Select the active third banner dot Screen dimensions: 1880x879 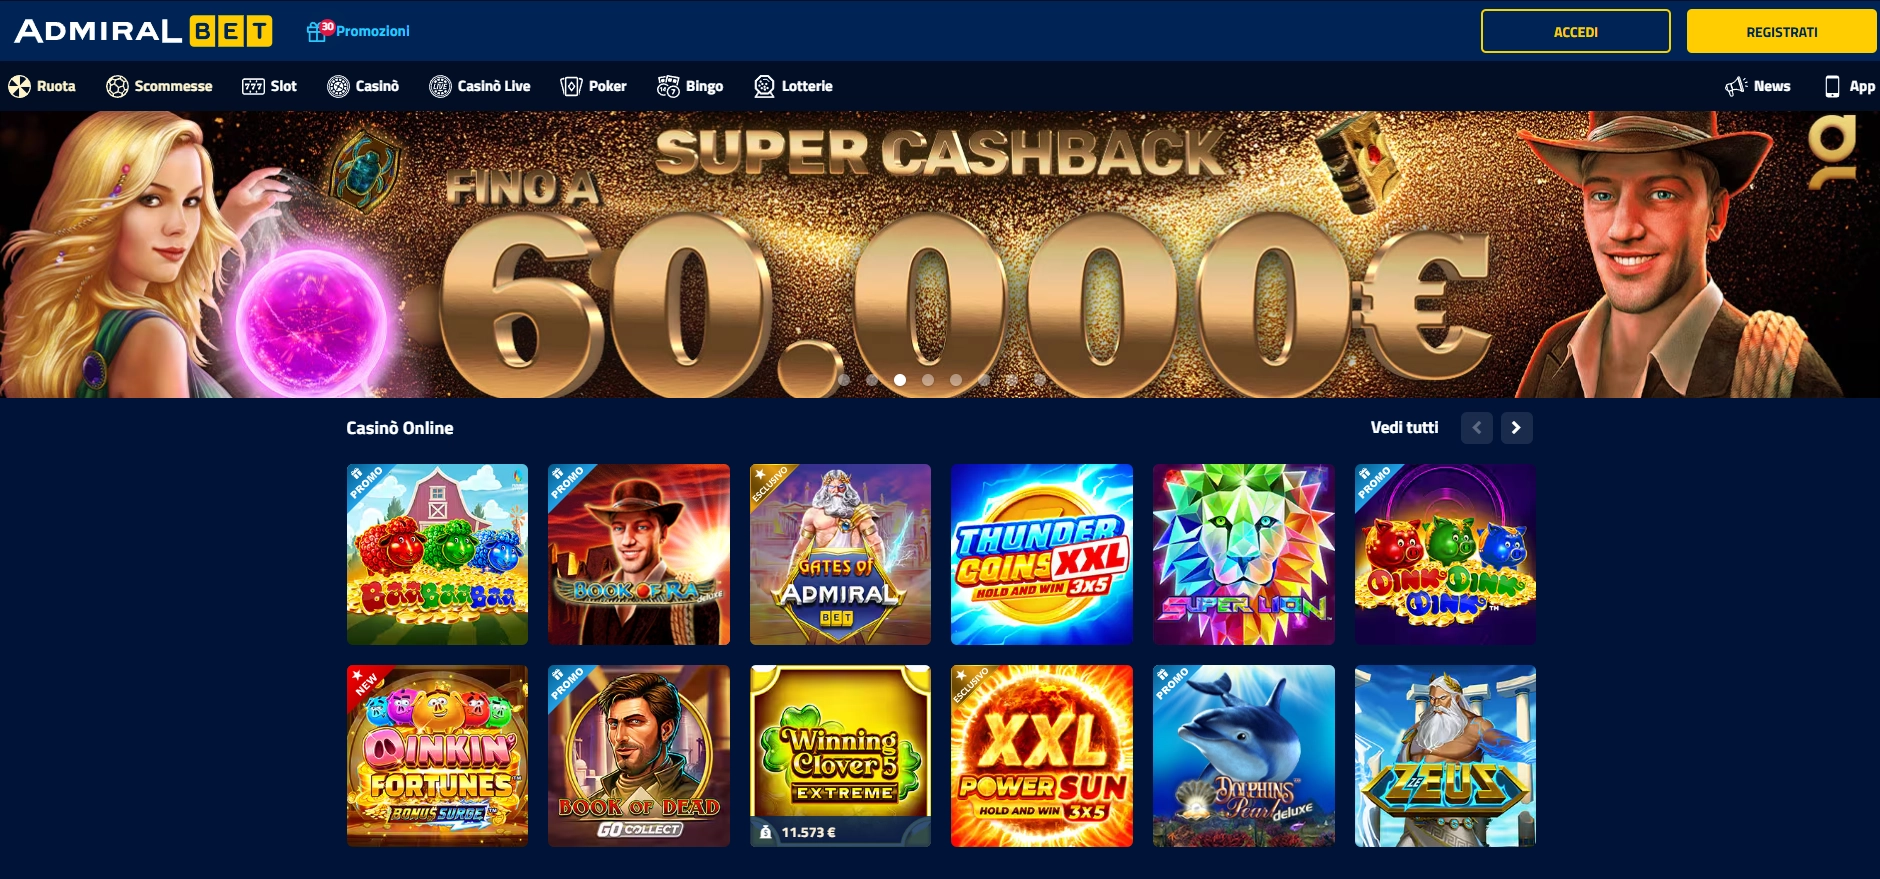(x=900, y=380)
